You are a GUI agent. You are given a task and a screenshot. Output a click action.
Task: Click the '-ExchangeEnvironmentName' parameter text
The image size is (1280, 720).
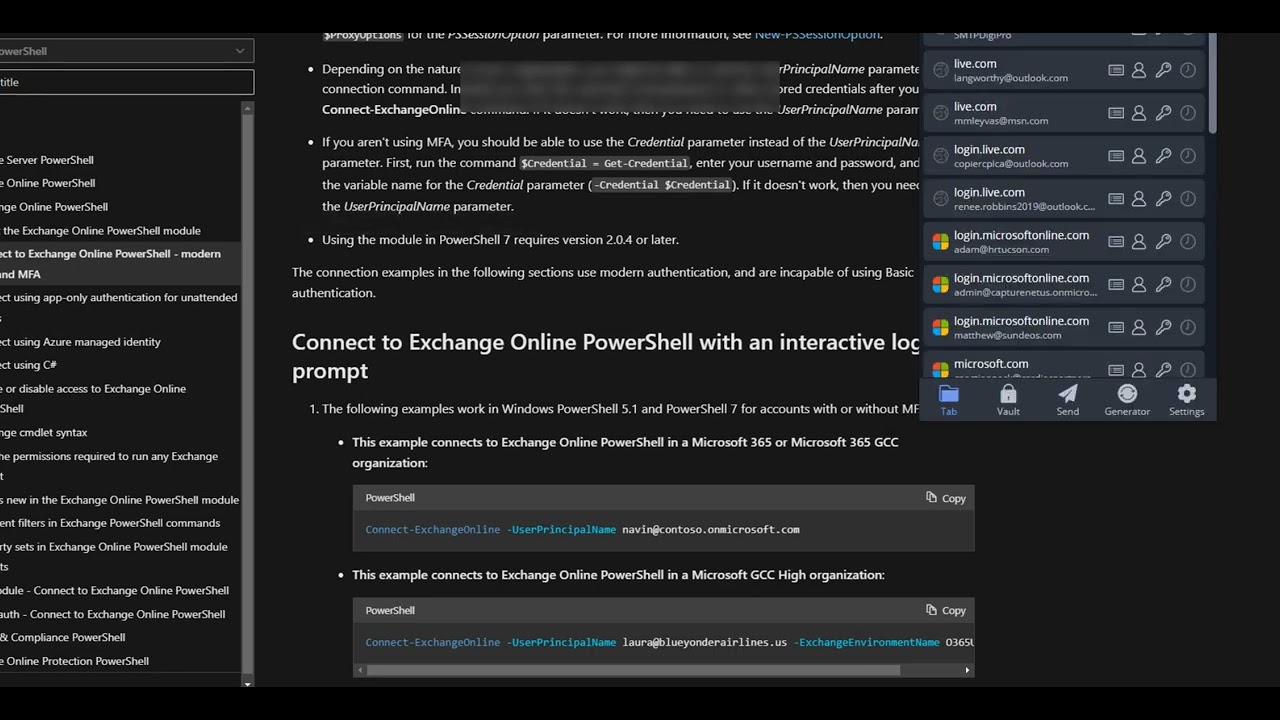[x=866, y=642]
